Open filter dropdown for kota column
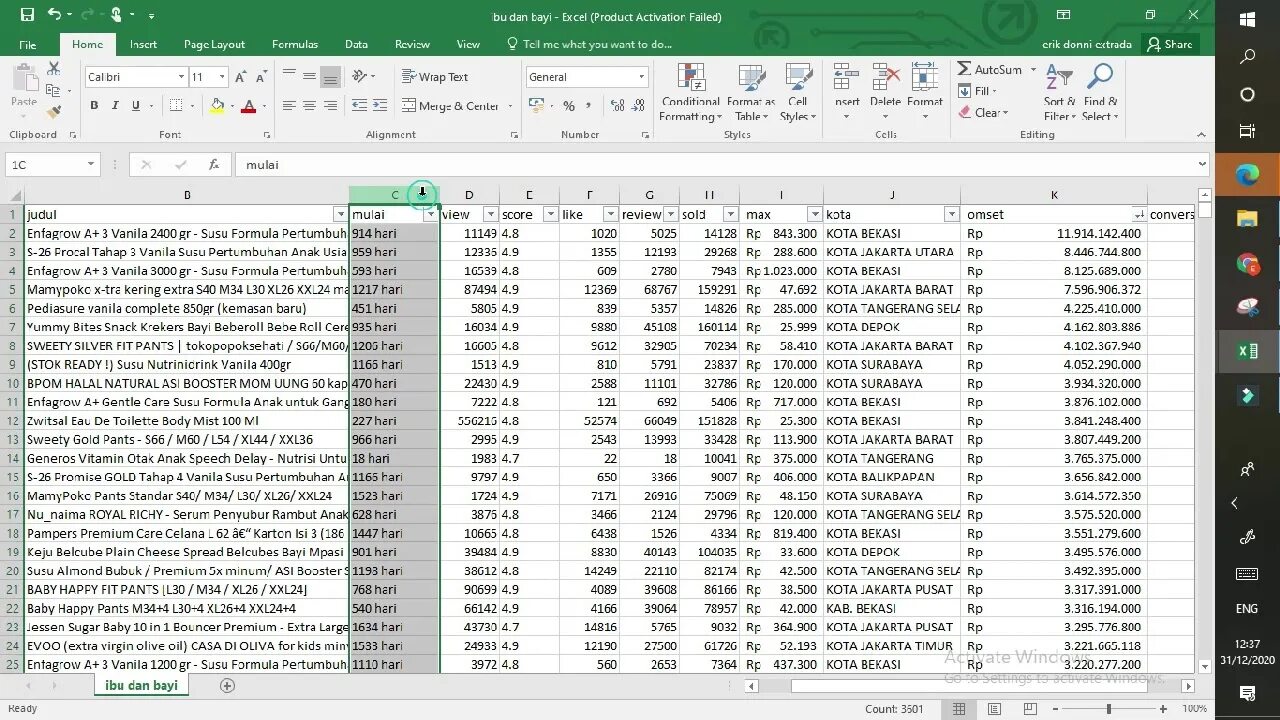Image resolution: width=1280 pixels, height=720 pixels. click(951, 215)
